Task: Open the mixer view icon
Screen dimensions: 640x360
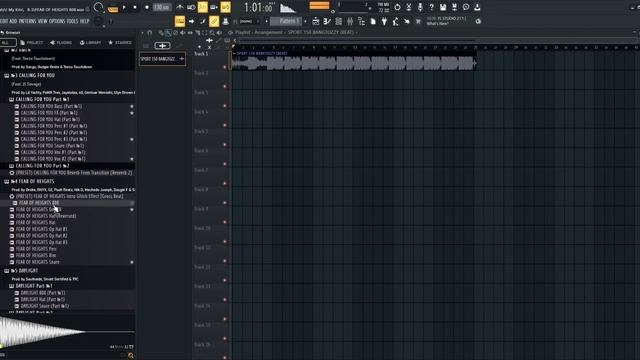Action: [x=350, y=21]
